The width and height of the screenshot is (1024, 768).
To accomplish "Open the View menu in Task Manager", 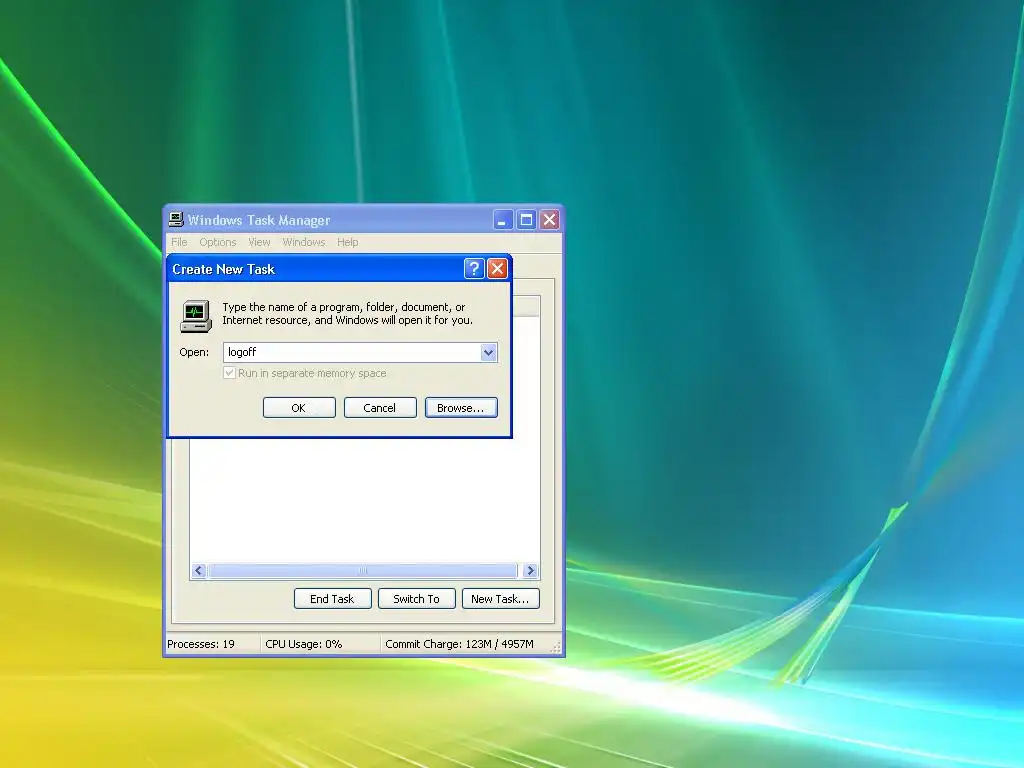I will 259,242.
